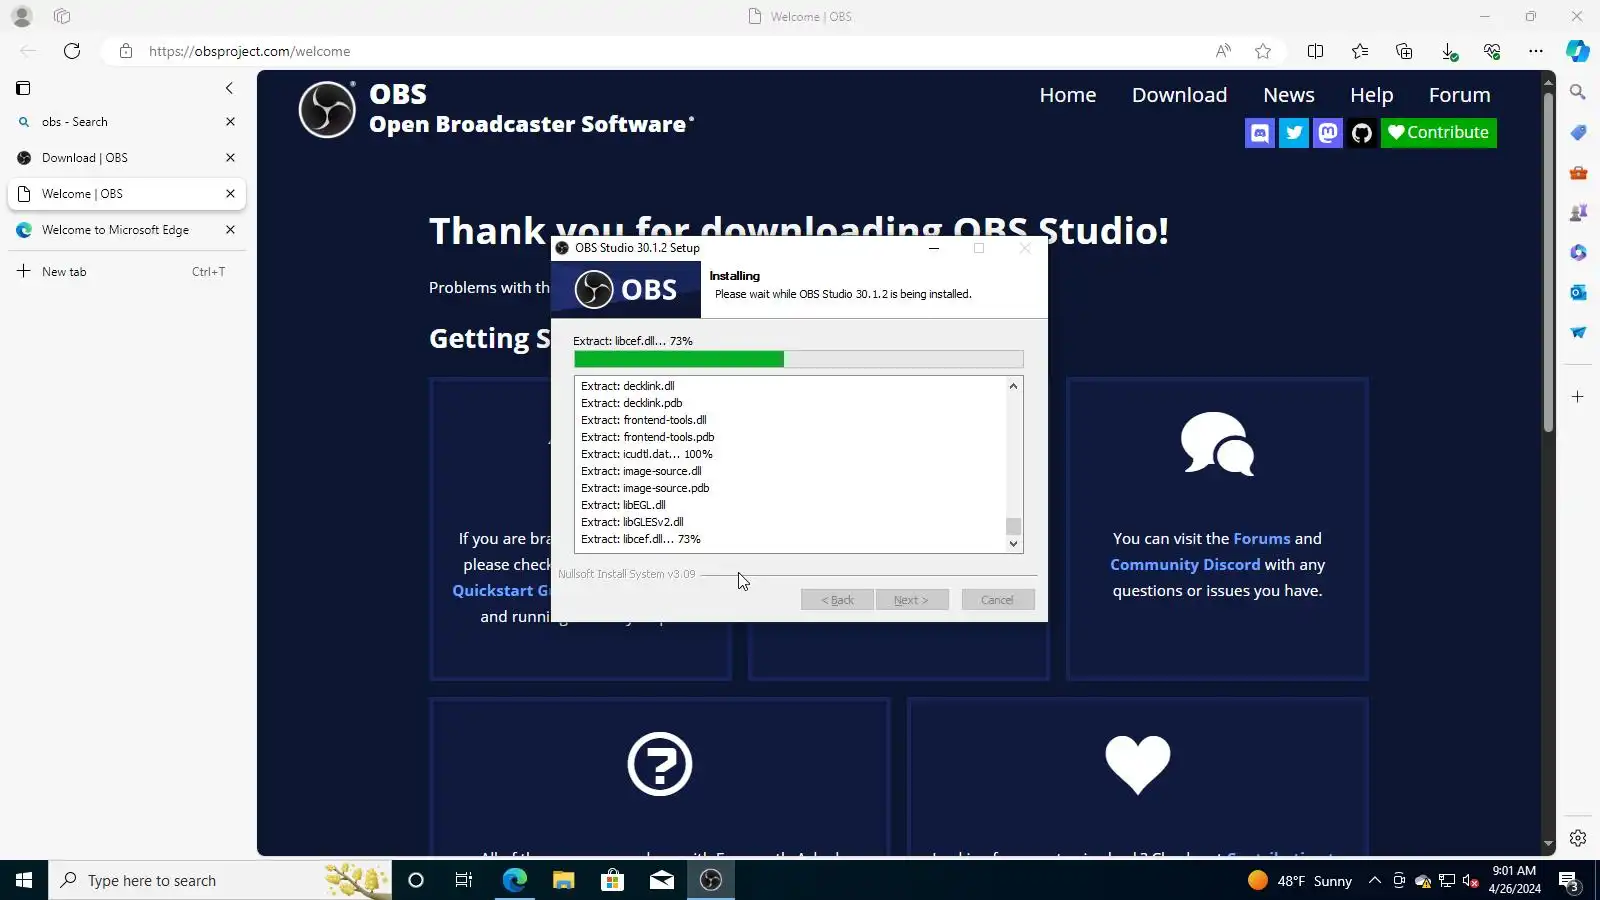Show hidden system tray icons

coord(1375,880)
